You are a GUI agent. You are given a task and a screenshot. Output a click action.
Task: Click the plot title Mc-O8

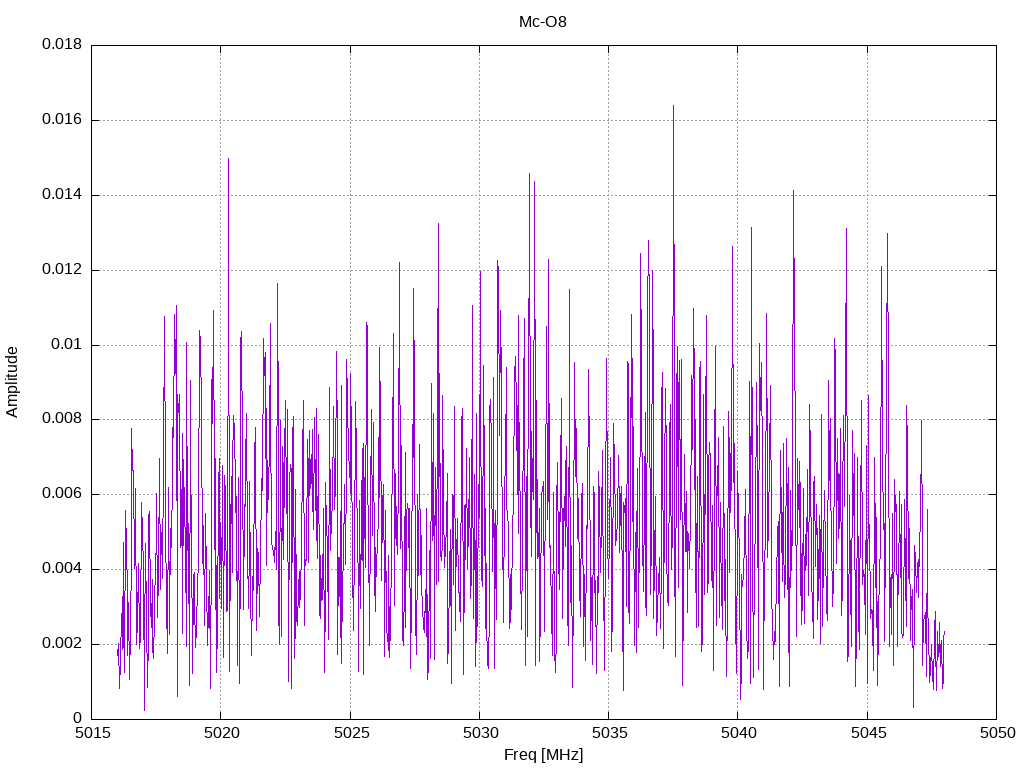[x=543, y=22]
